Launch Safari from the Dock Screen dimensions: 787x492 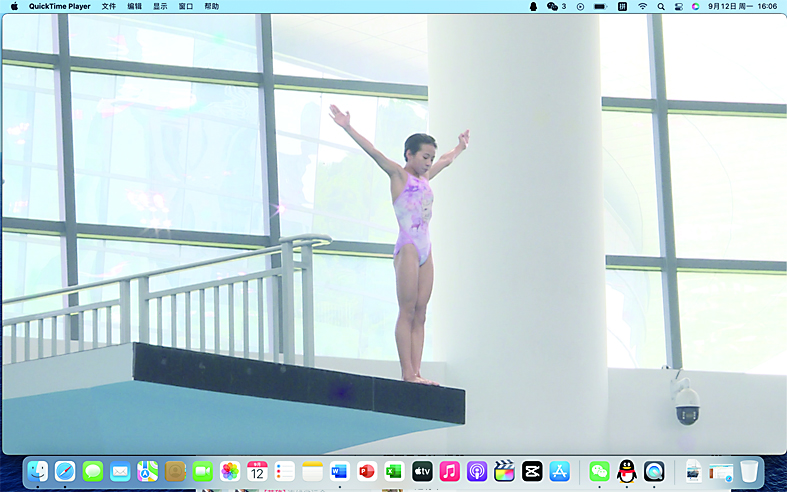point(65,471)
